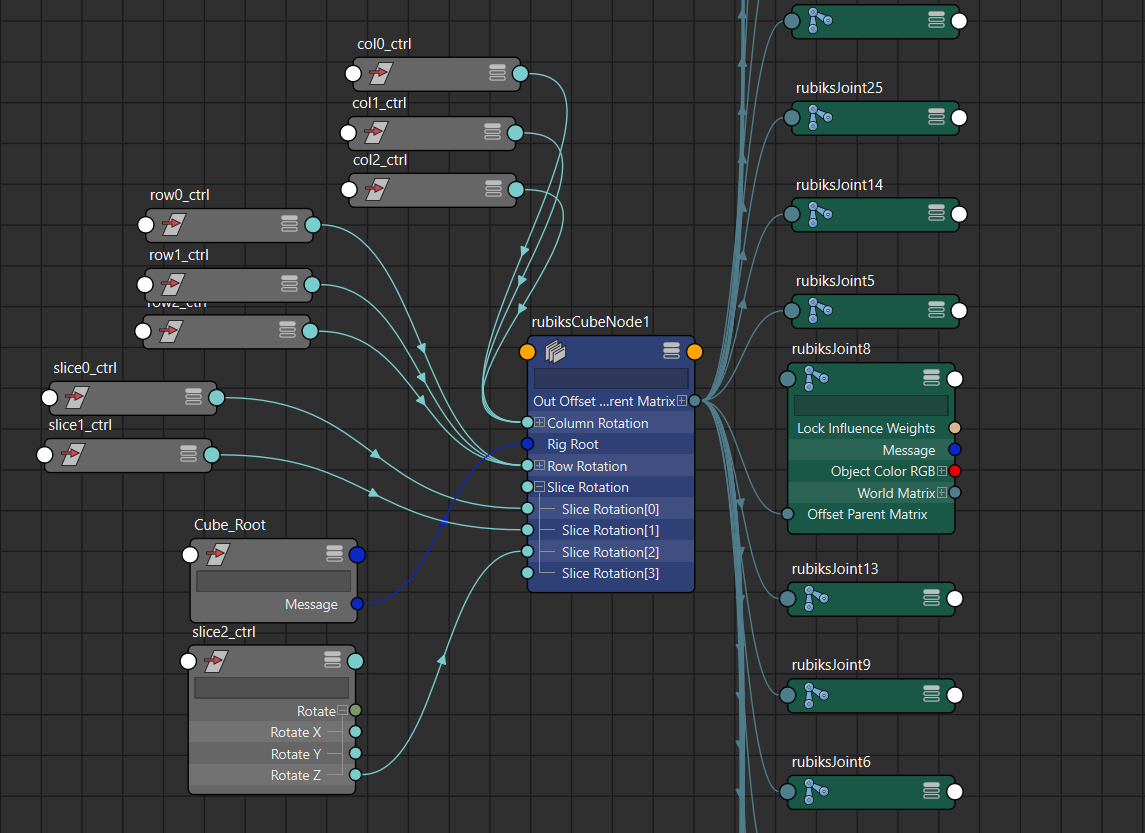Click the Rig Root input port
The image size is (1145, 833).
coord(527,444)
